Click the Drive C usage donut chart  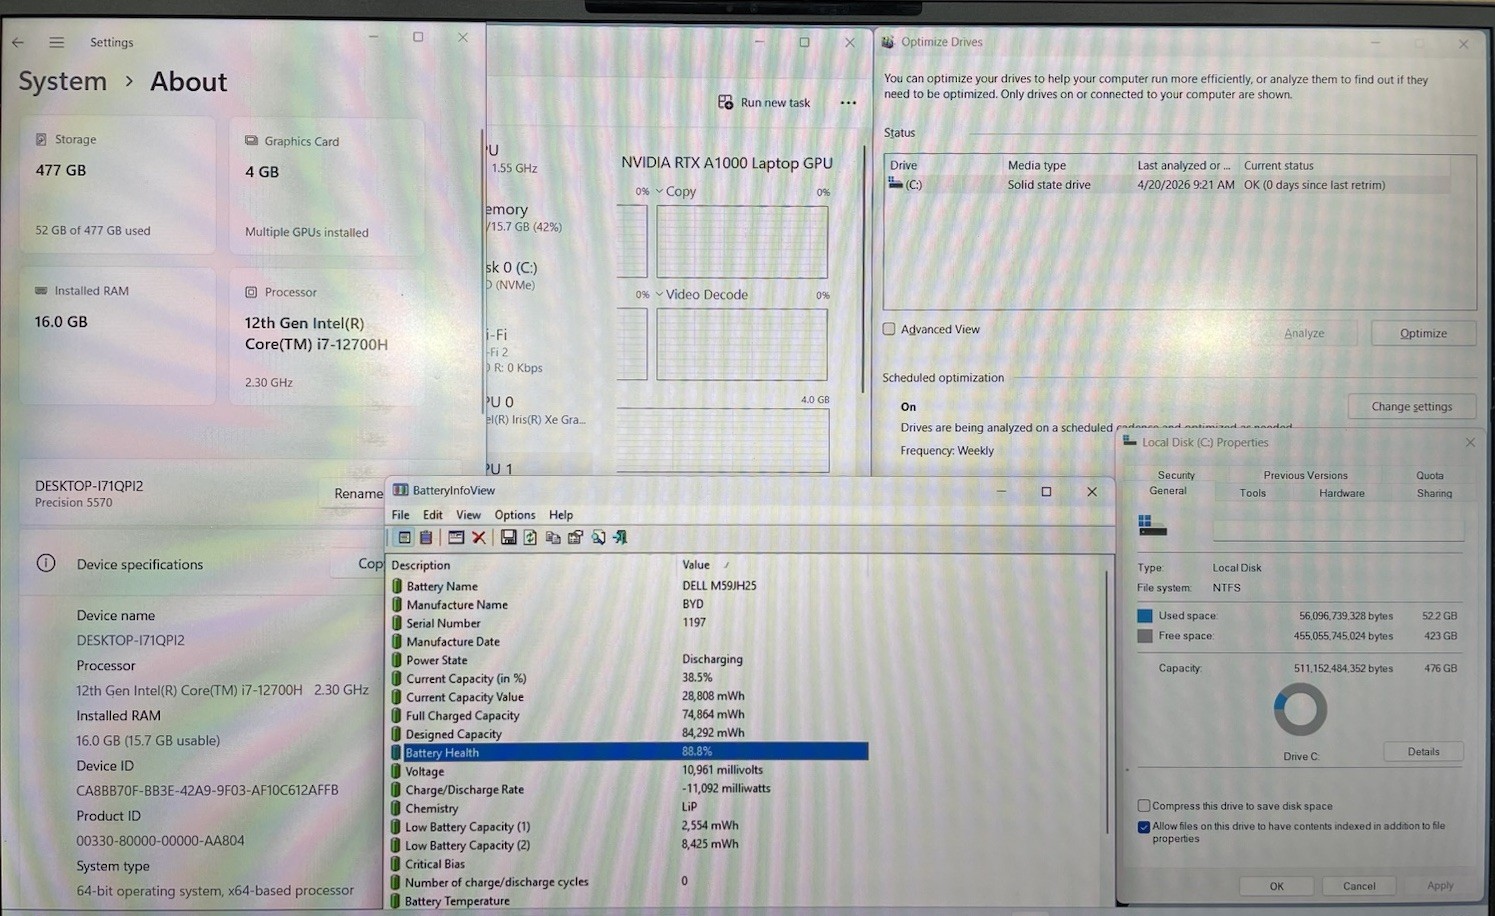coord(1300,709)
